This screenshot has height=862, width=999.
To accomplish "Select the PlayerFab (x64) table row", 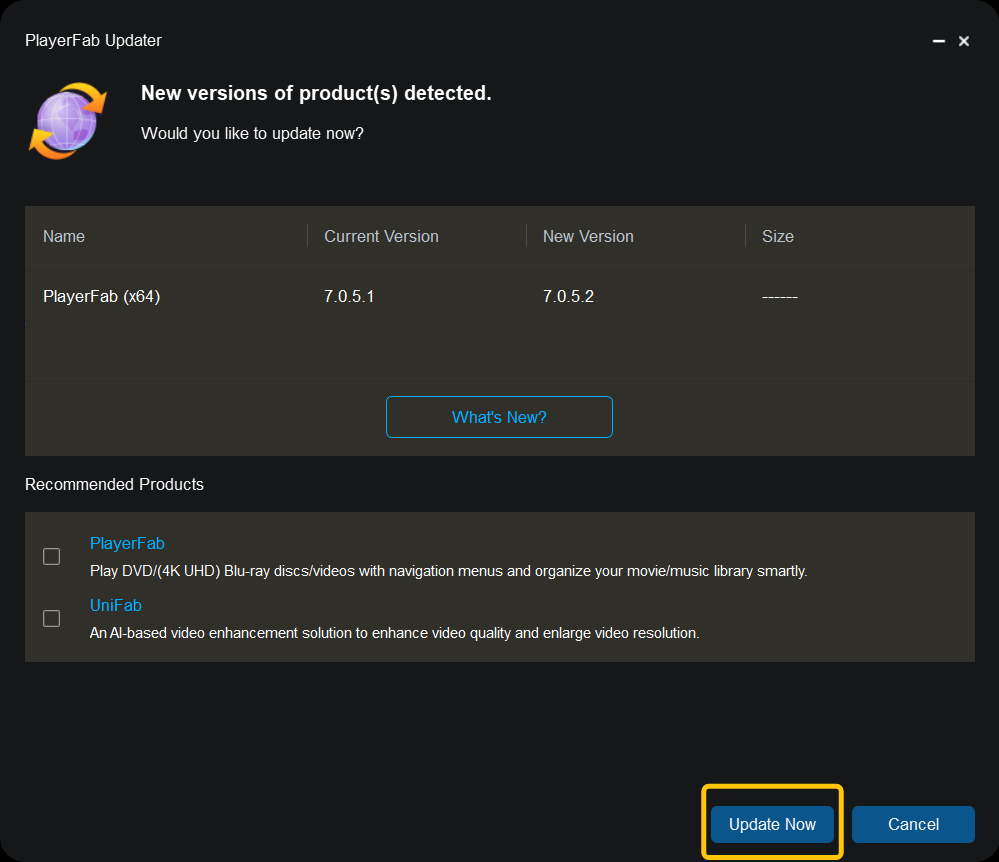I will pyautogui.click(x=500, y=296).
